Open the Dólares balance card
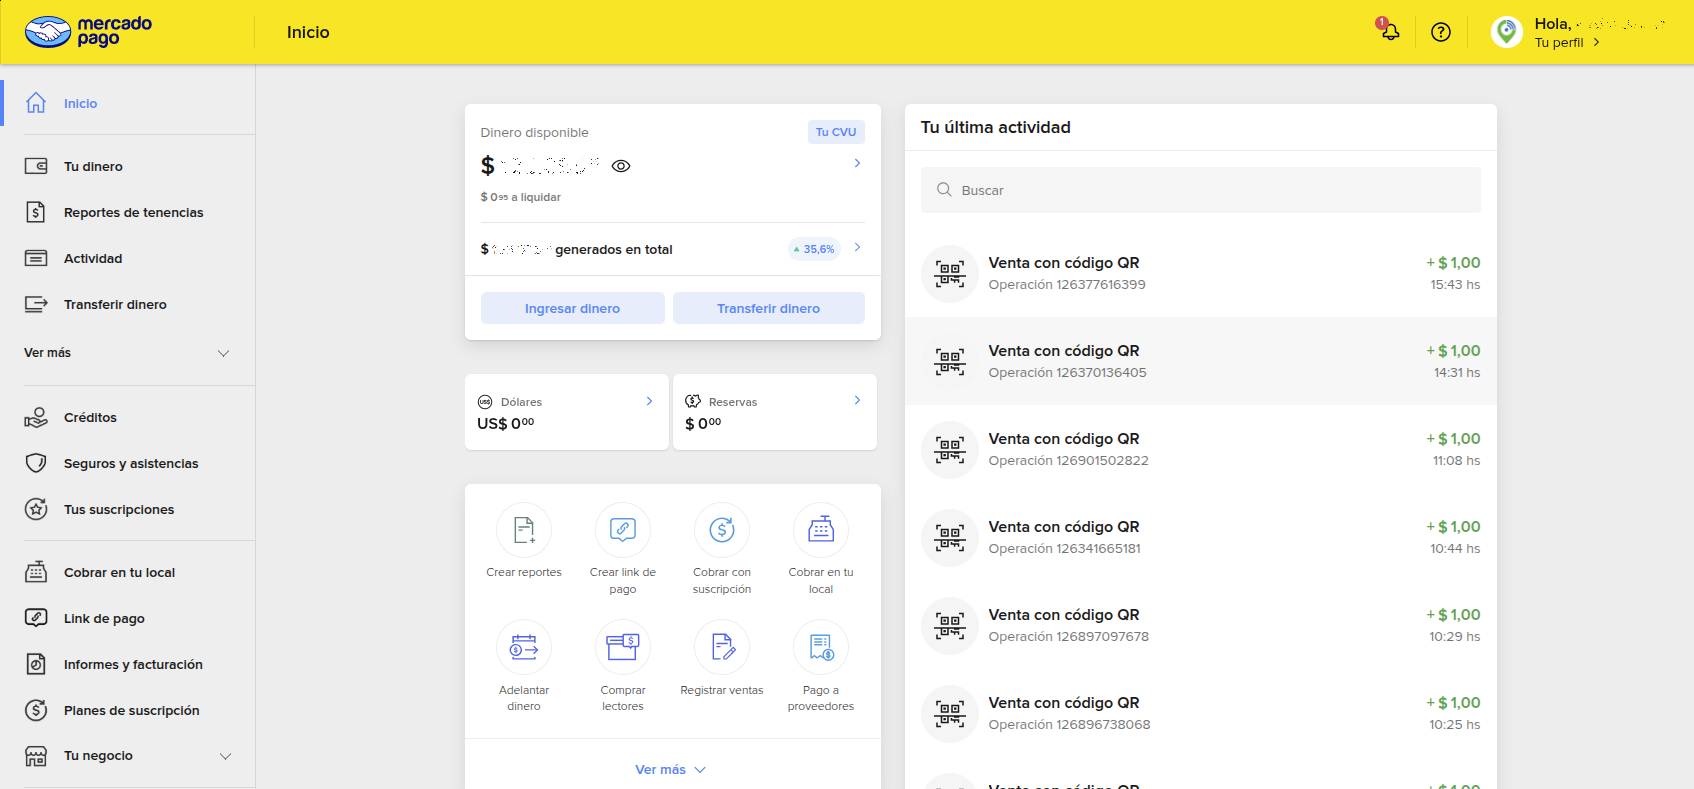Screen dimensions: 1694x789 [566, 412]
